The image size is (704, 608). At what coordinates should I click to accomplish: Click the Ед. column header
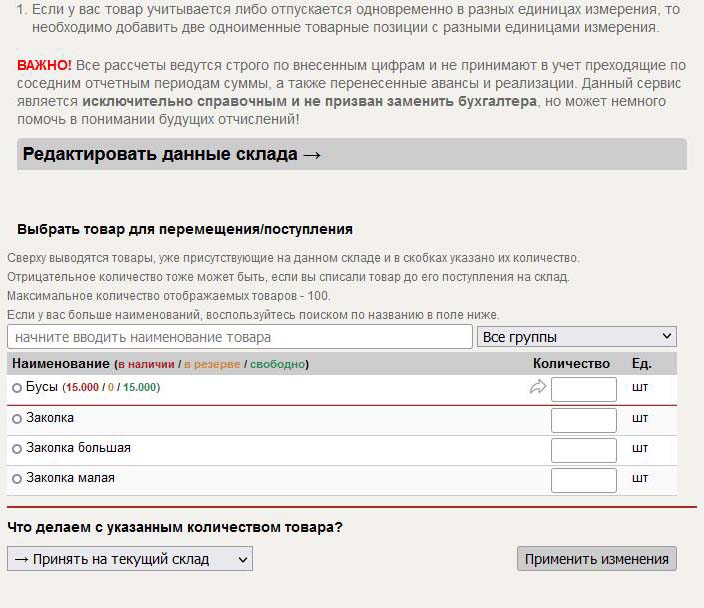point(642,364)
